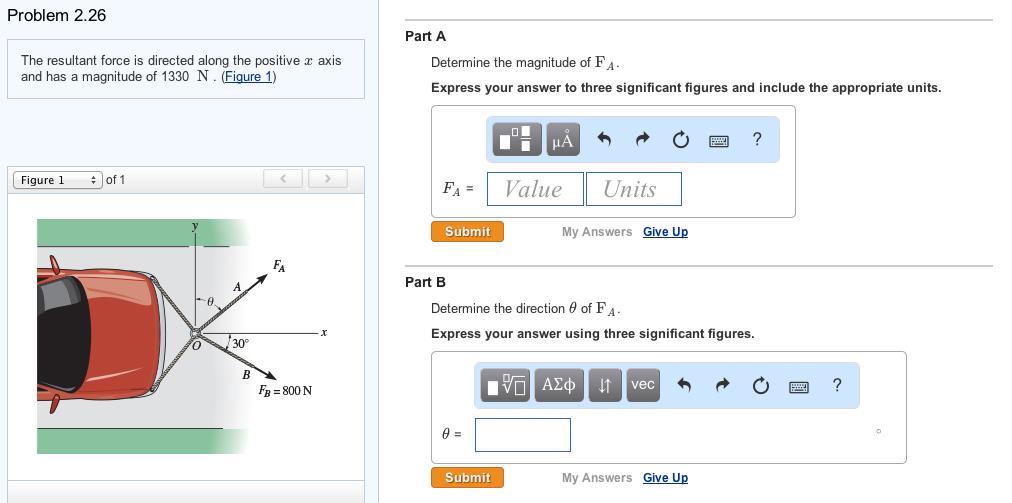Open the templates icon in Part A toolbar
Viewport: 1012px width, 503px height.
click(518, 139)
